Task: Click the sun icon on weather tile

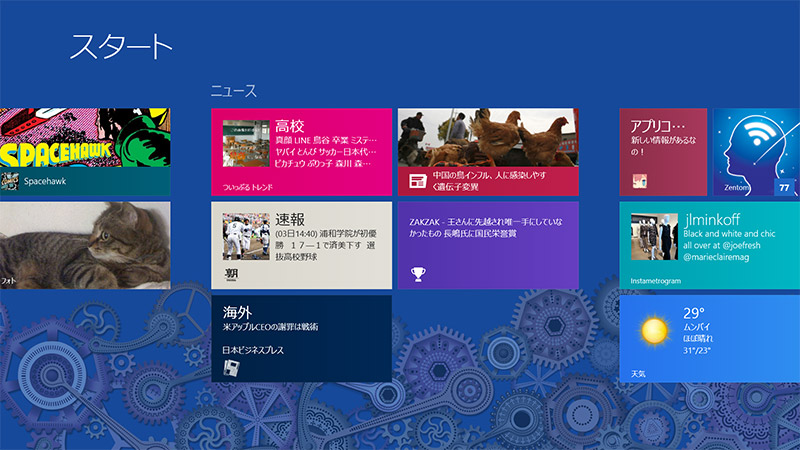Action: [x=654, y=328]
